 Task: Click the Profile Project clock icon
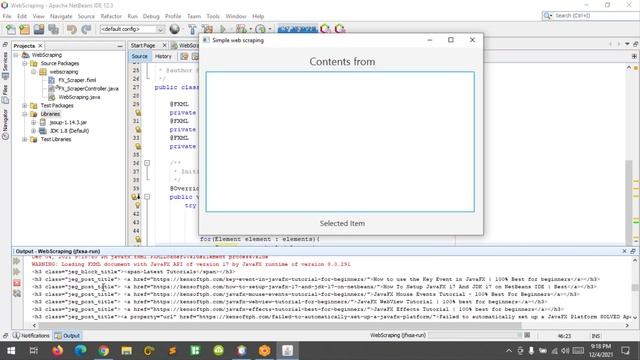click(x=260, y=29)
